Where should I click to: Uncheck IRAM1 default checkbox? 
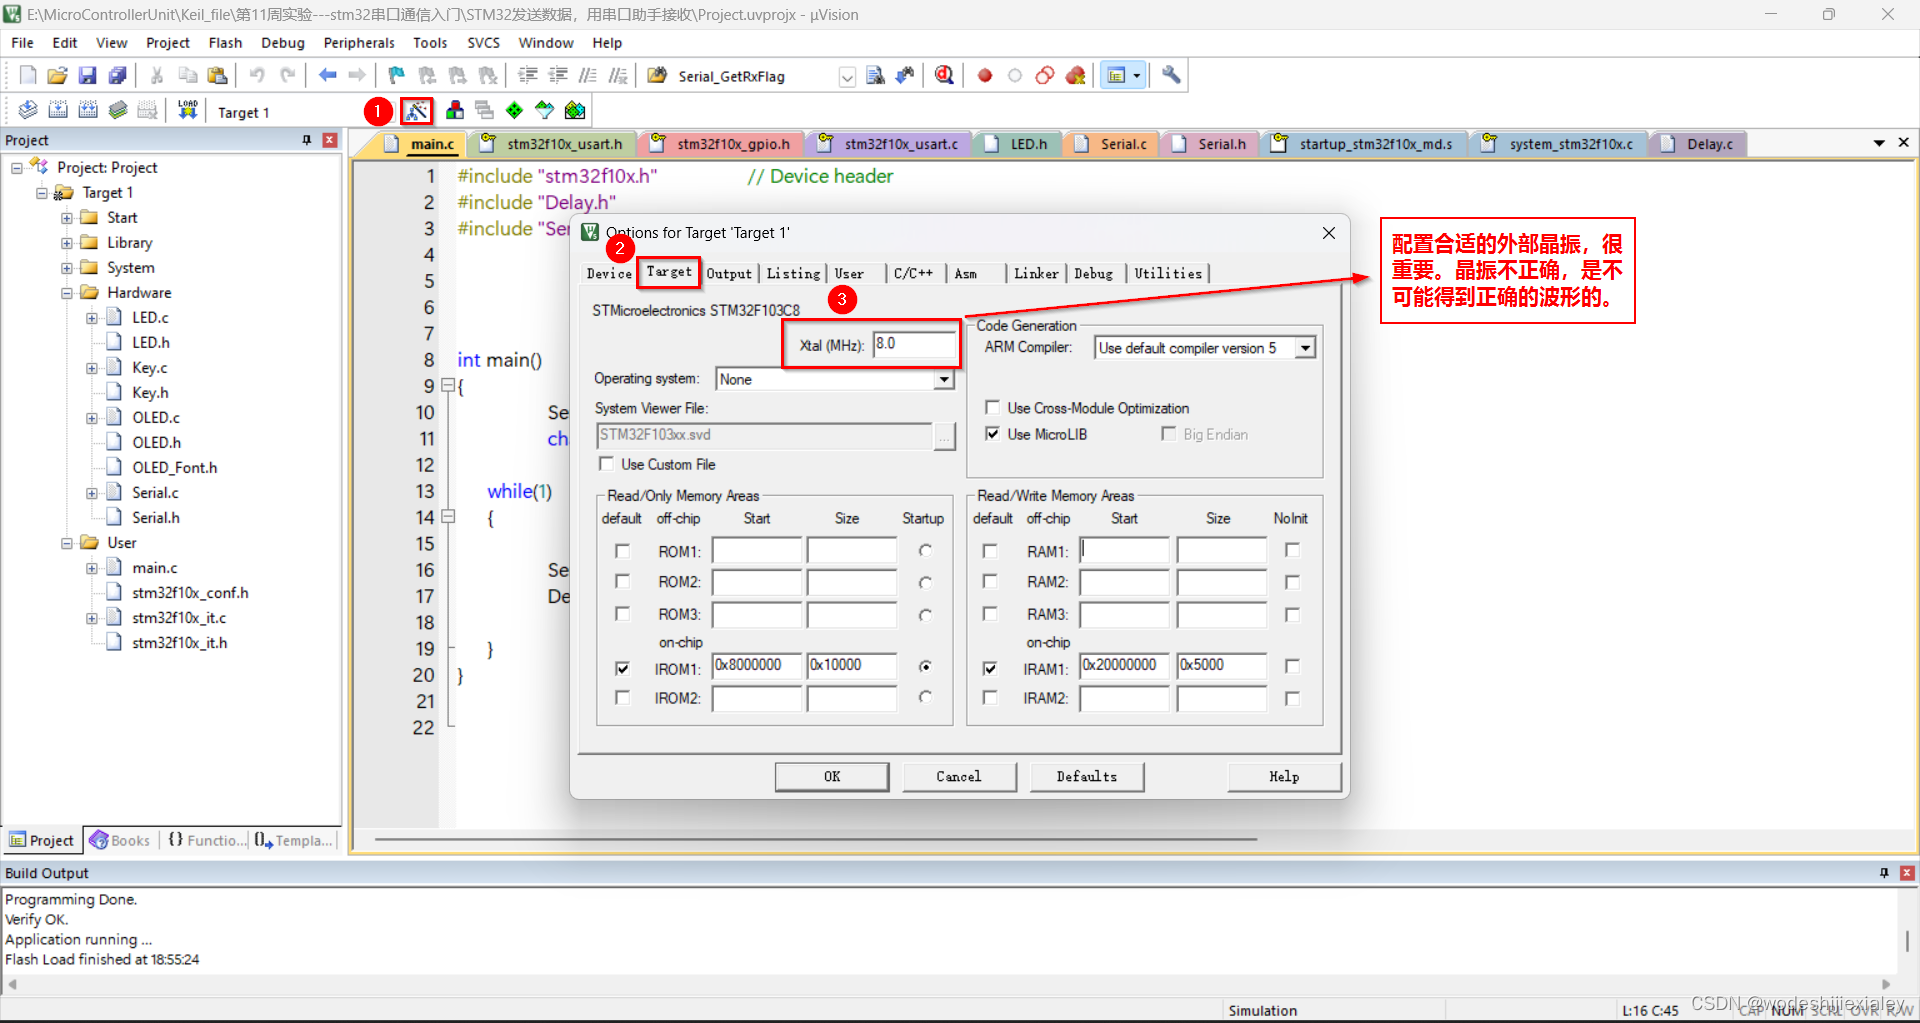[x=989, y=667]
